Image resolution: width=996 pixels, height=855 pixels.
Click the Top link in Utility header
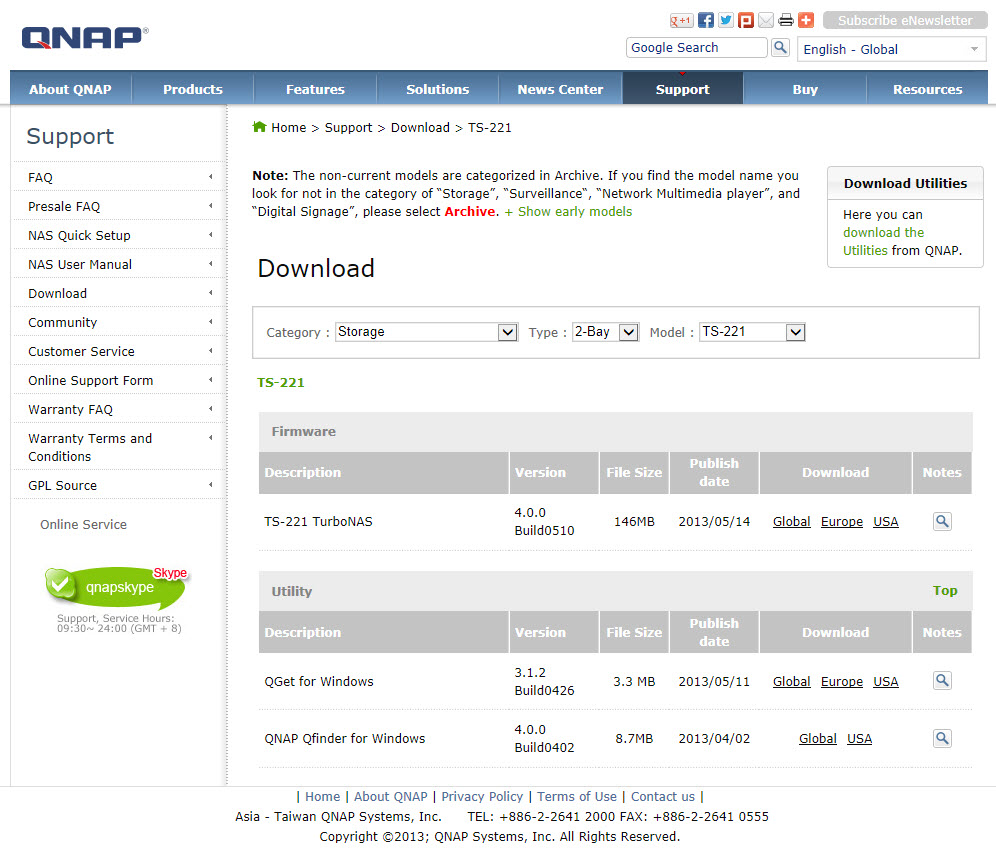point(945,591)
